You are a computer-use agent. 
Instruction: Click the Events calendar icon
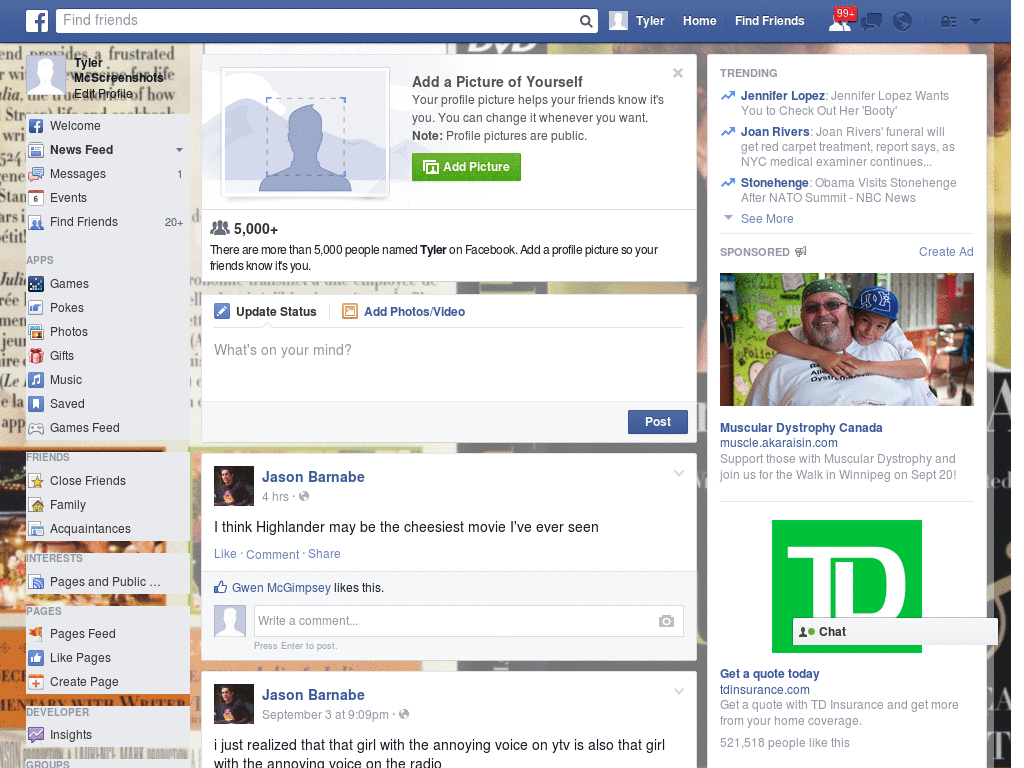click(37, 198)
